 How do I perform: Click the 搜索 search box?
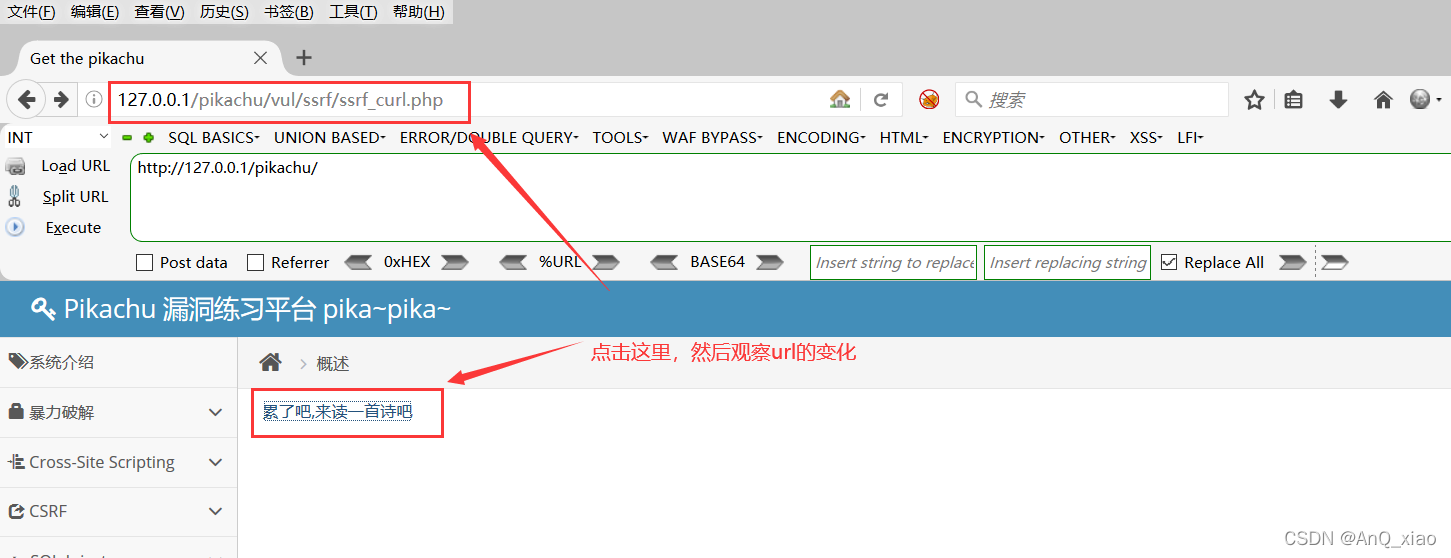tap(1092, 100)
